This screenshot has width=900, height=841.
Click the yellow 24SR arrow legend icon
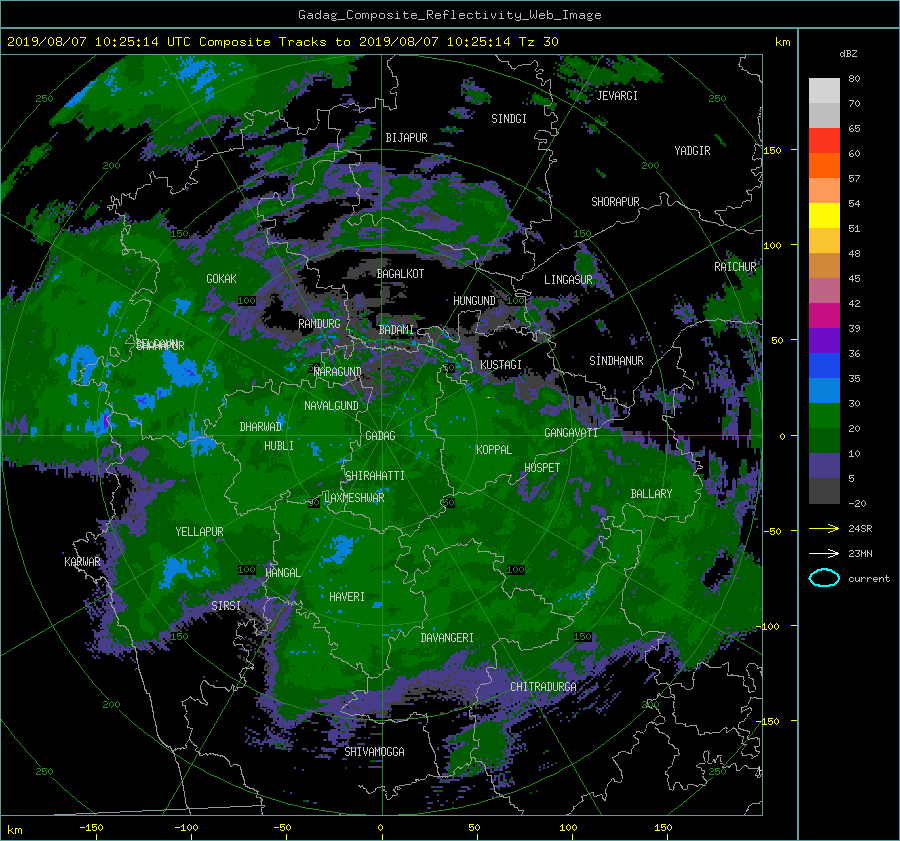(x=824, y=529)
